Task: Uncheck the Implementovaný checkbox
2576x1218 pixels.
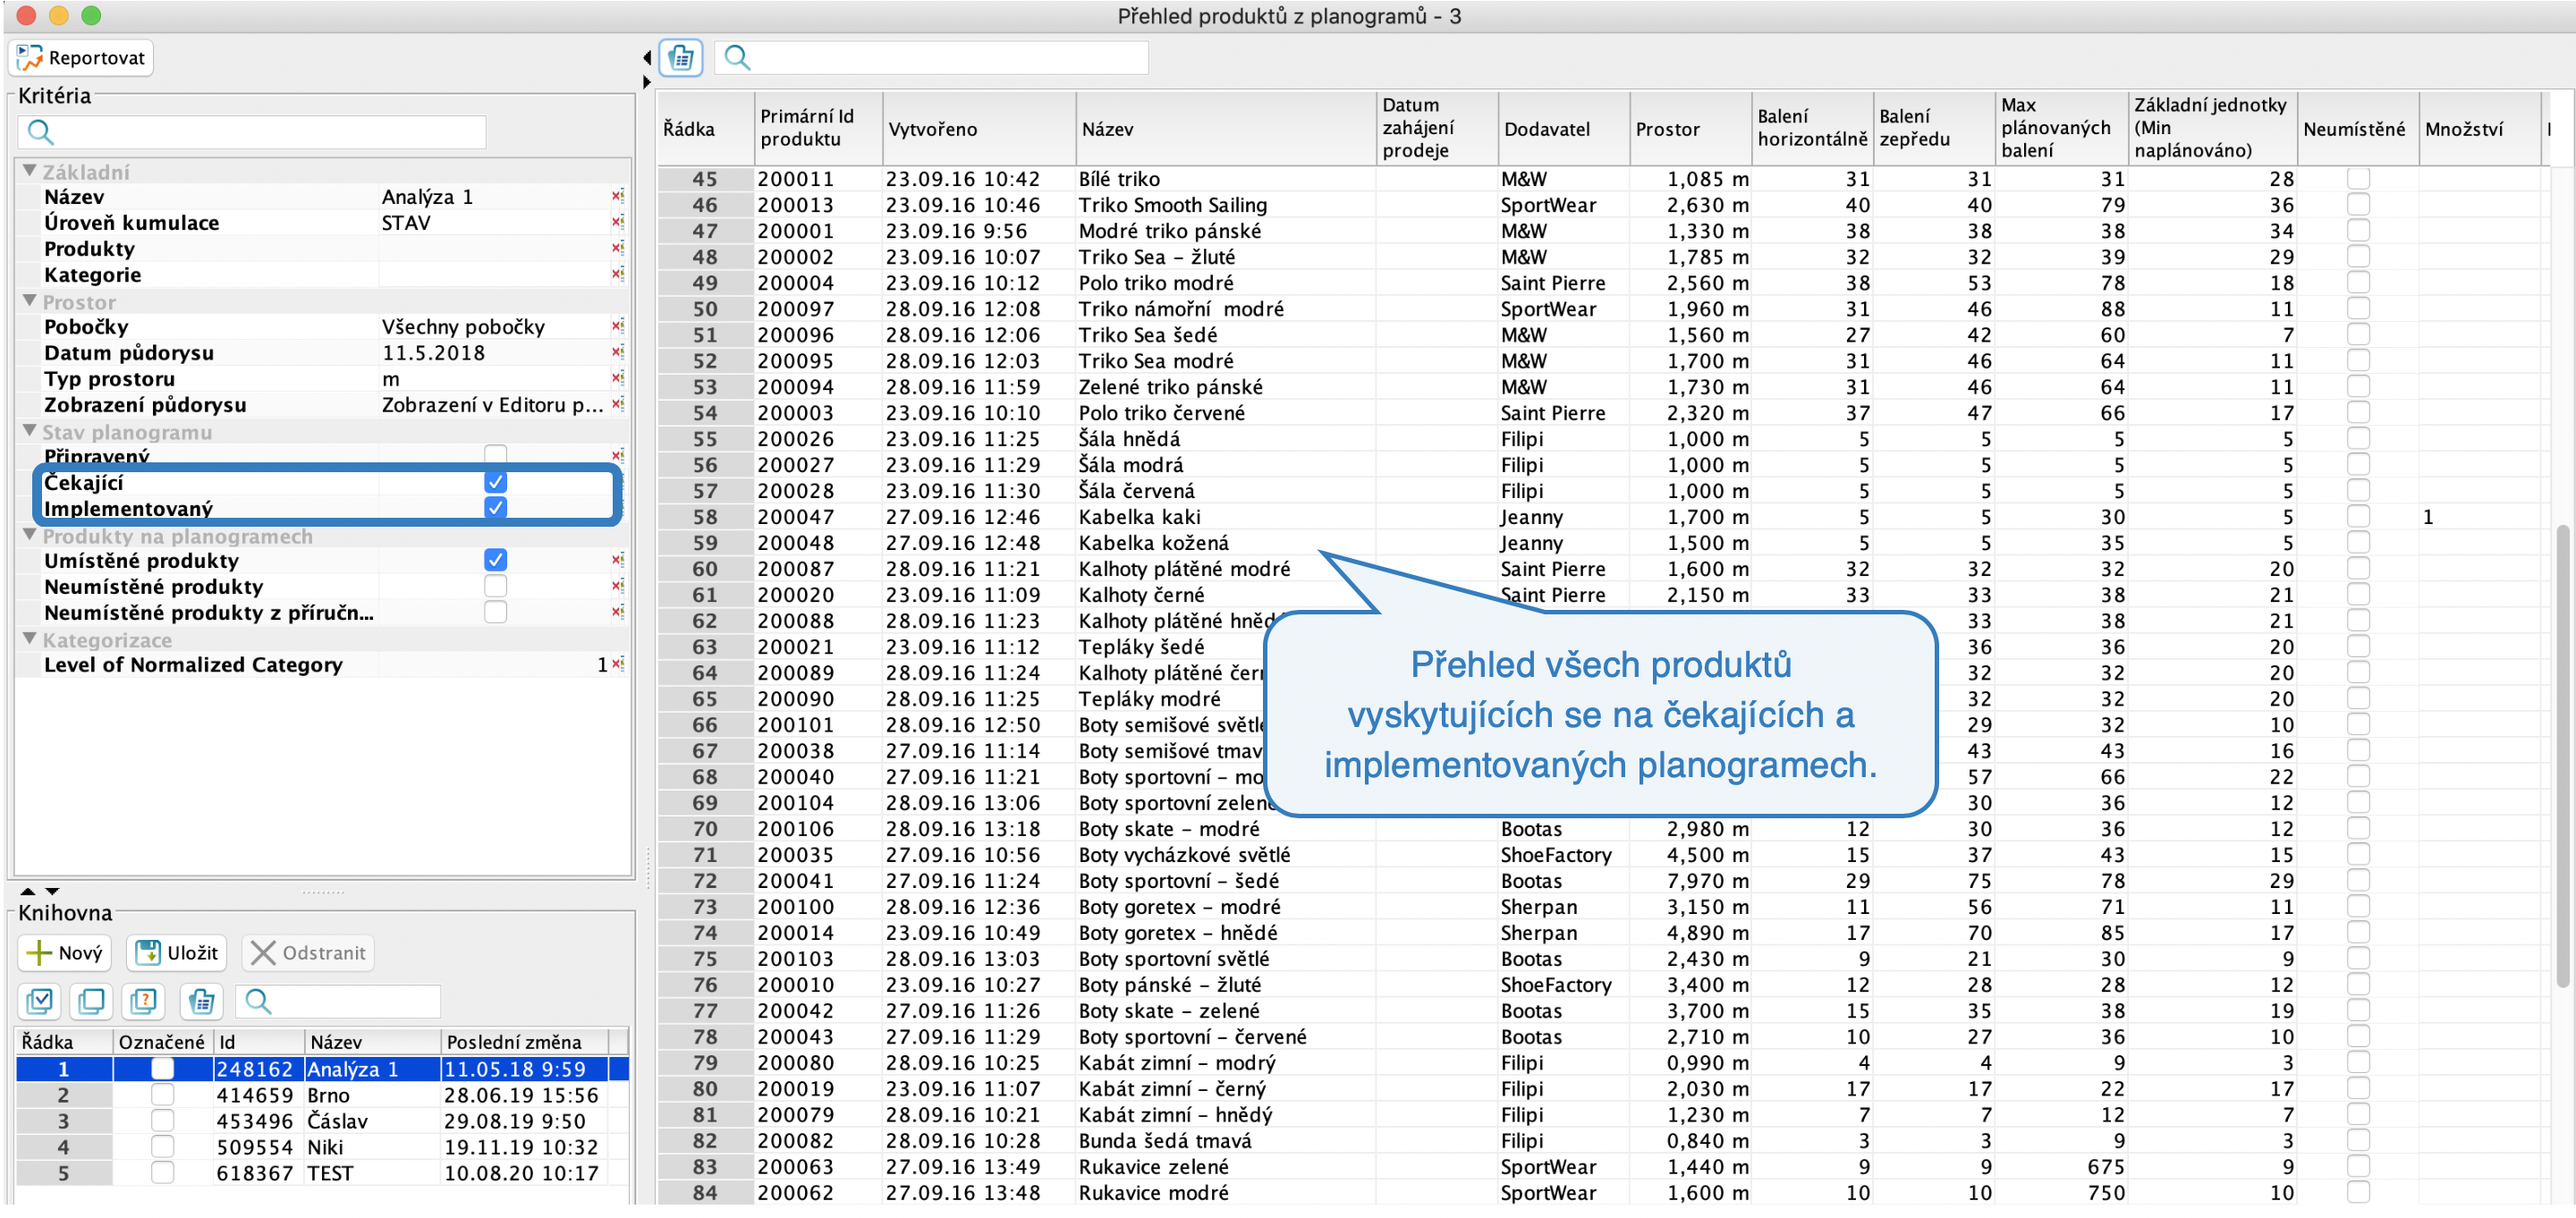Action: [x=495, y=508]
